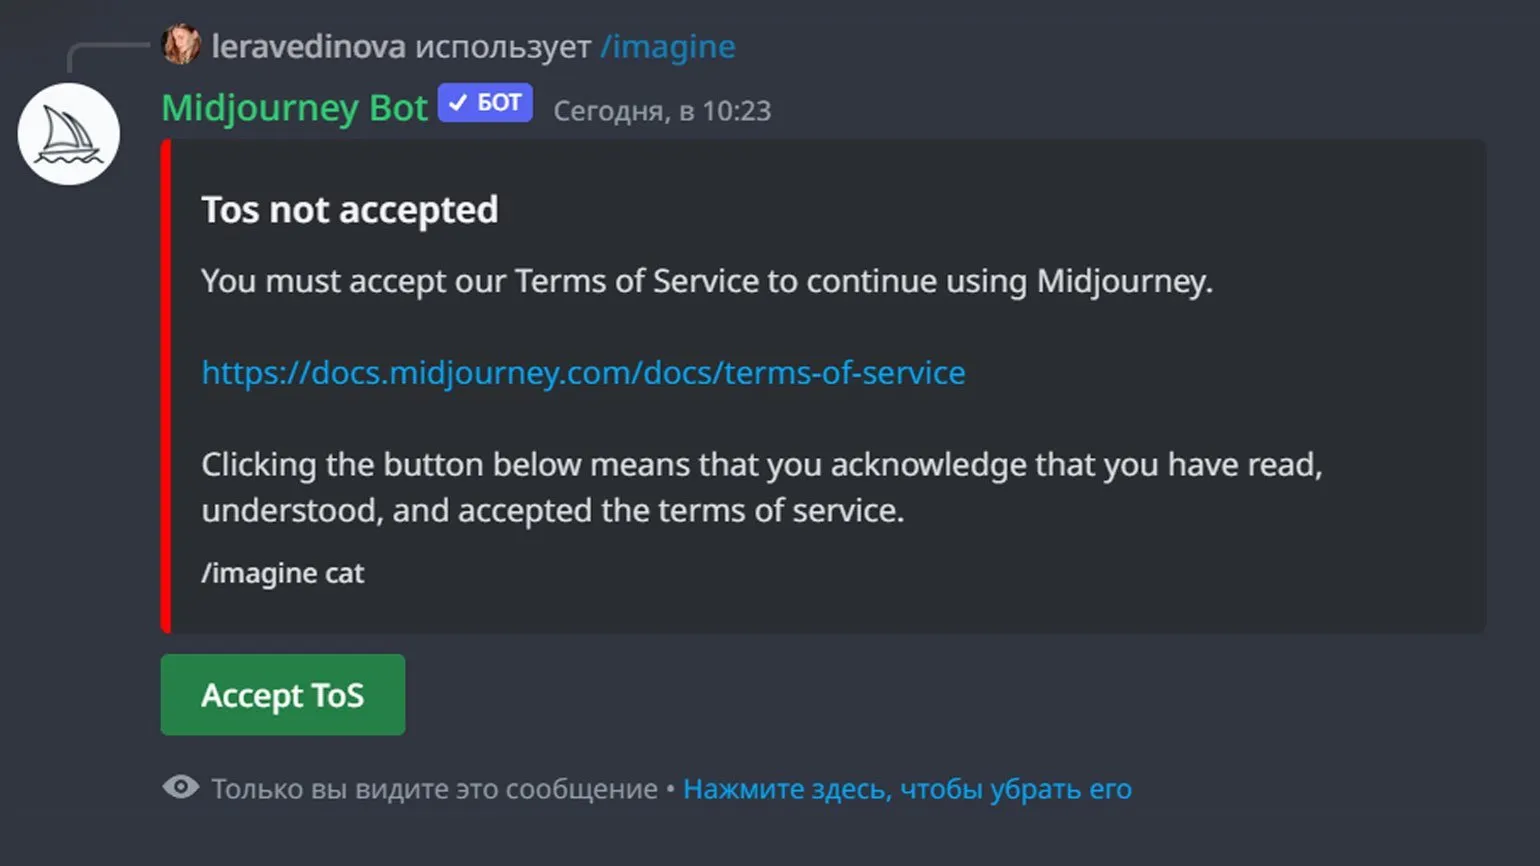Click the eye icon beside the visibility notice

coord(181,788)
